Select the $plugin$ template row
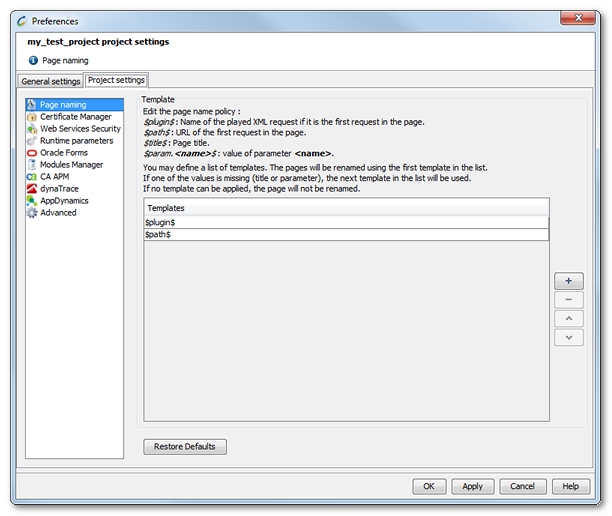Image resolution: width=612 pixels, height=516 pixels. pyautogui.click(x=345, y=222)
